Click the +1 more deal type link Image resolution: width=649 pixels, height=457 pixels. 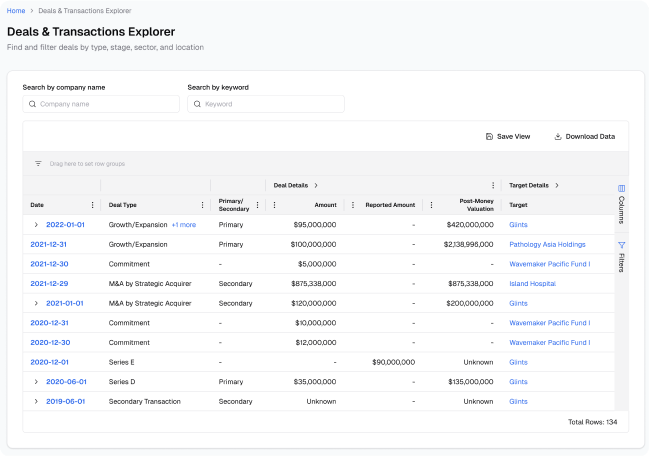click(184, 225)
